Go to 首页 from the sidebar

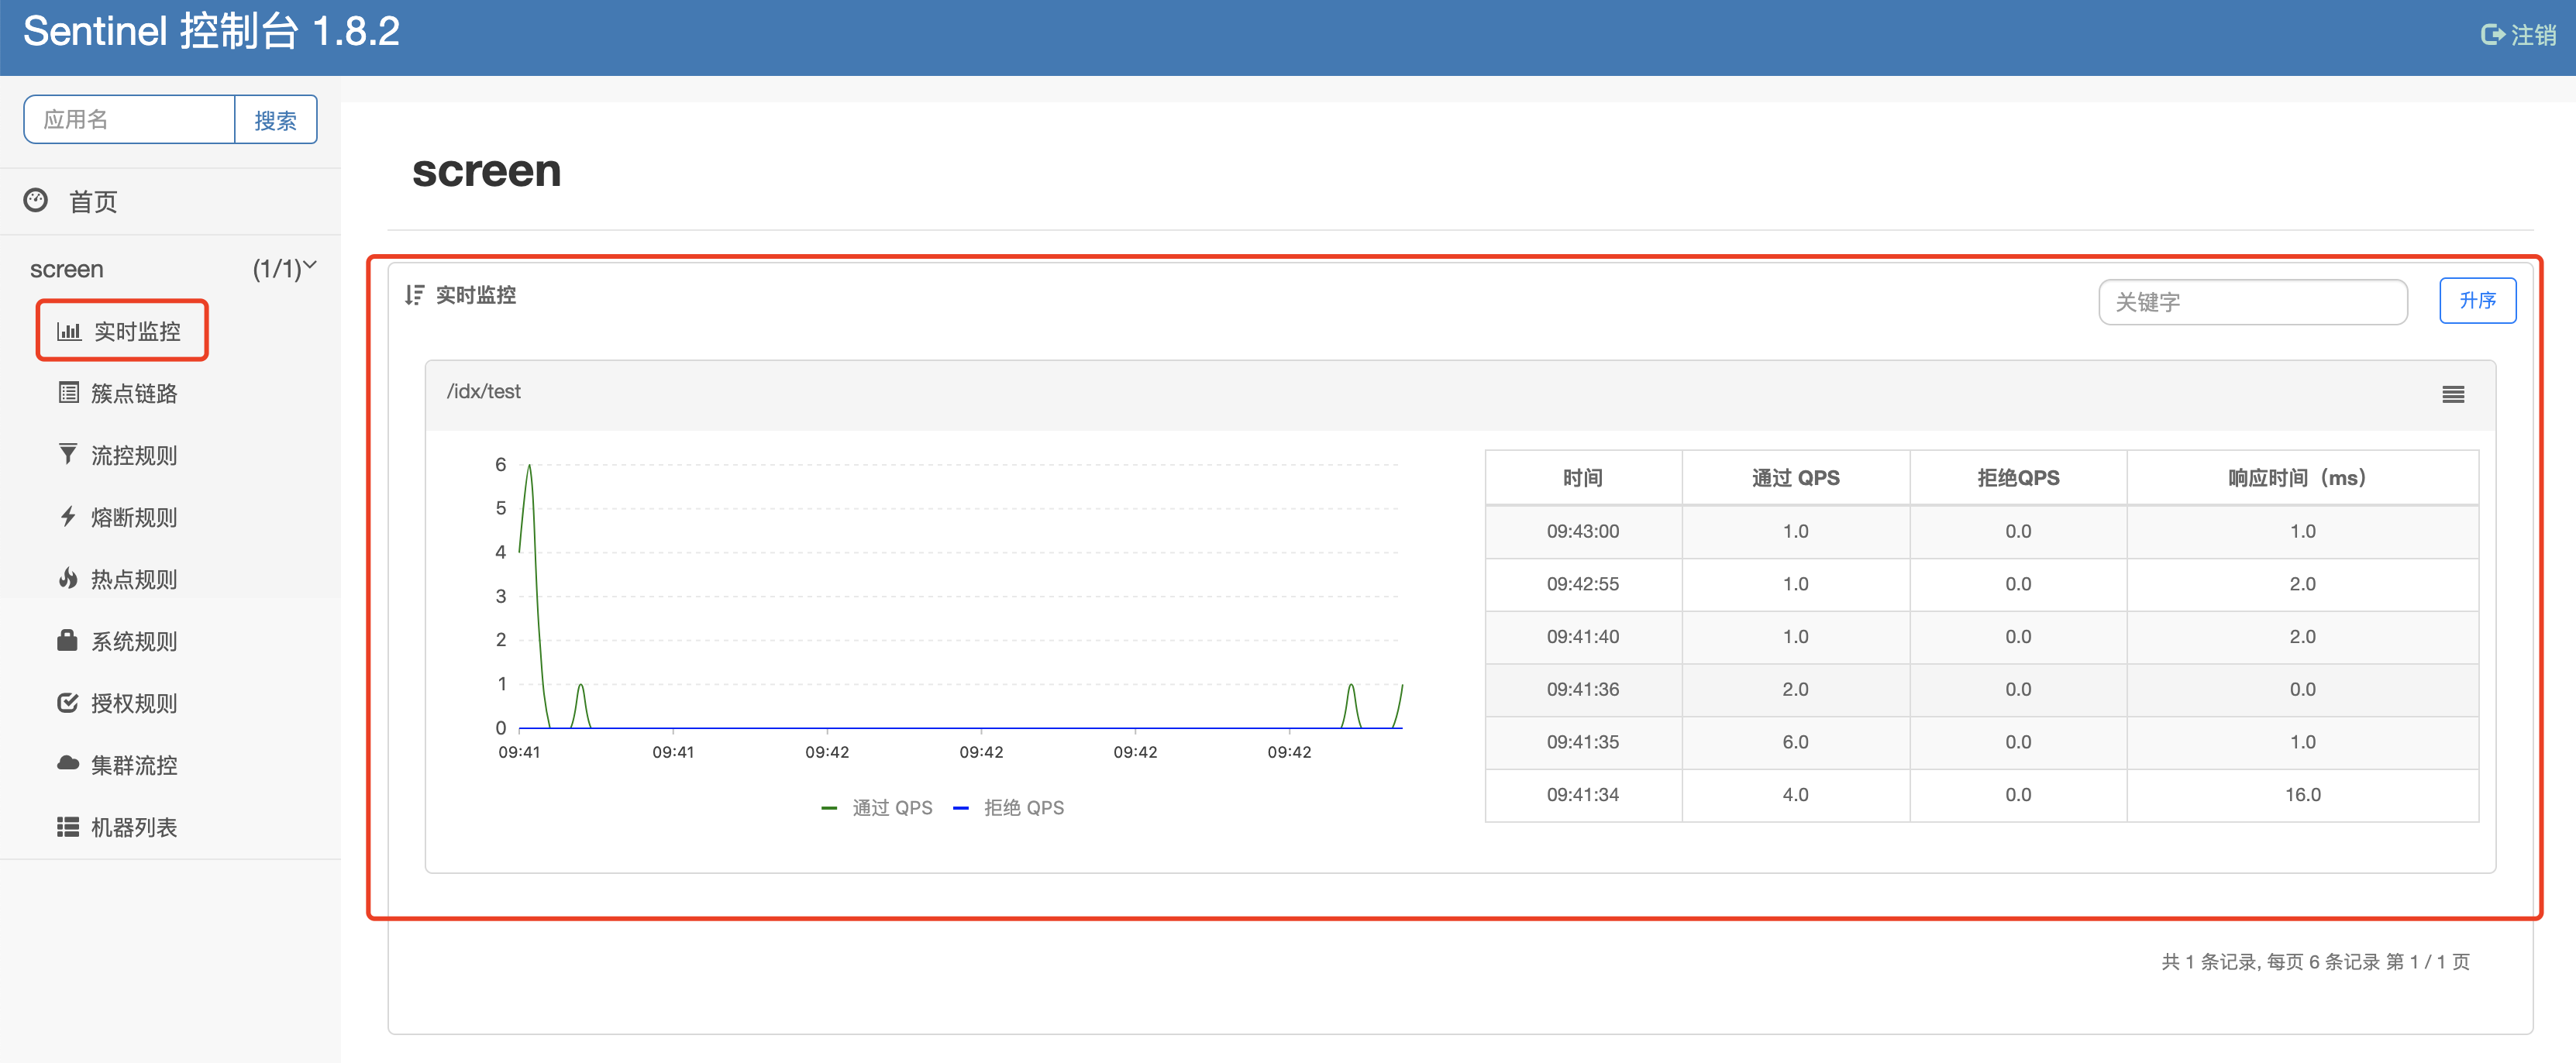coord(92,201)
